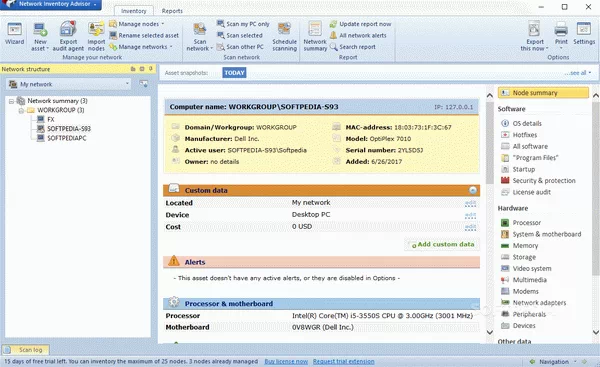
Task: Open Manage nodes dropdown
Action: 137,24
